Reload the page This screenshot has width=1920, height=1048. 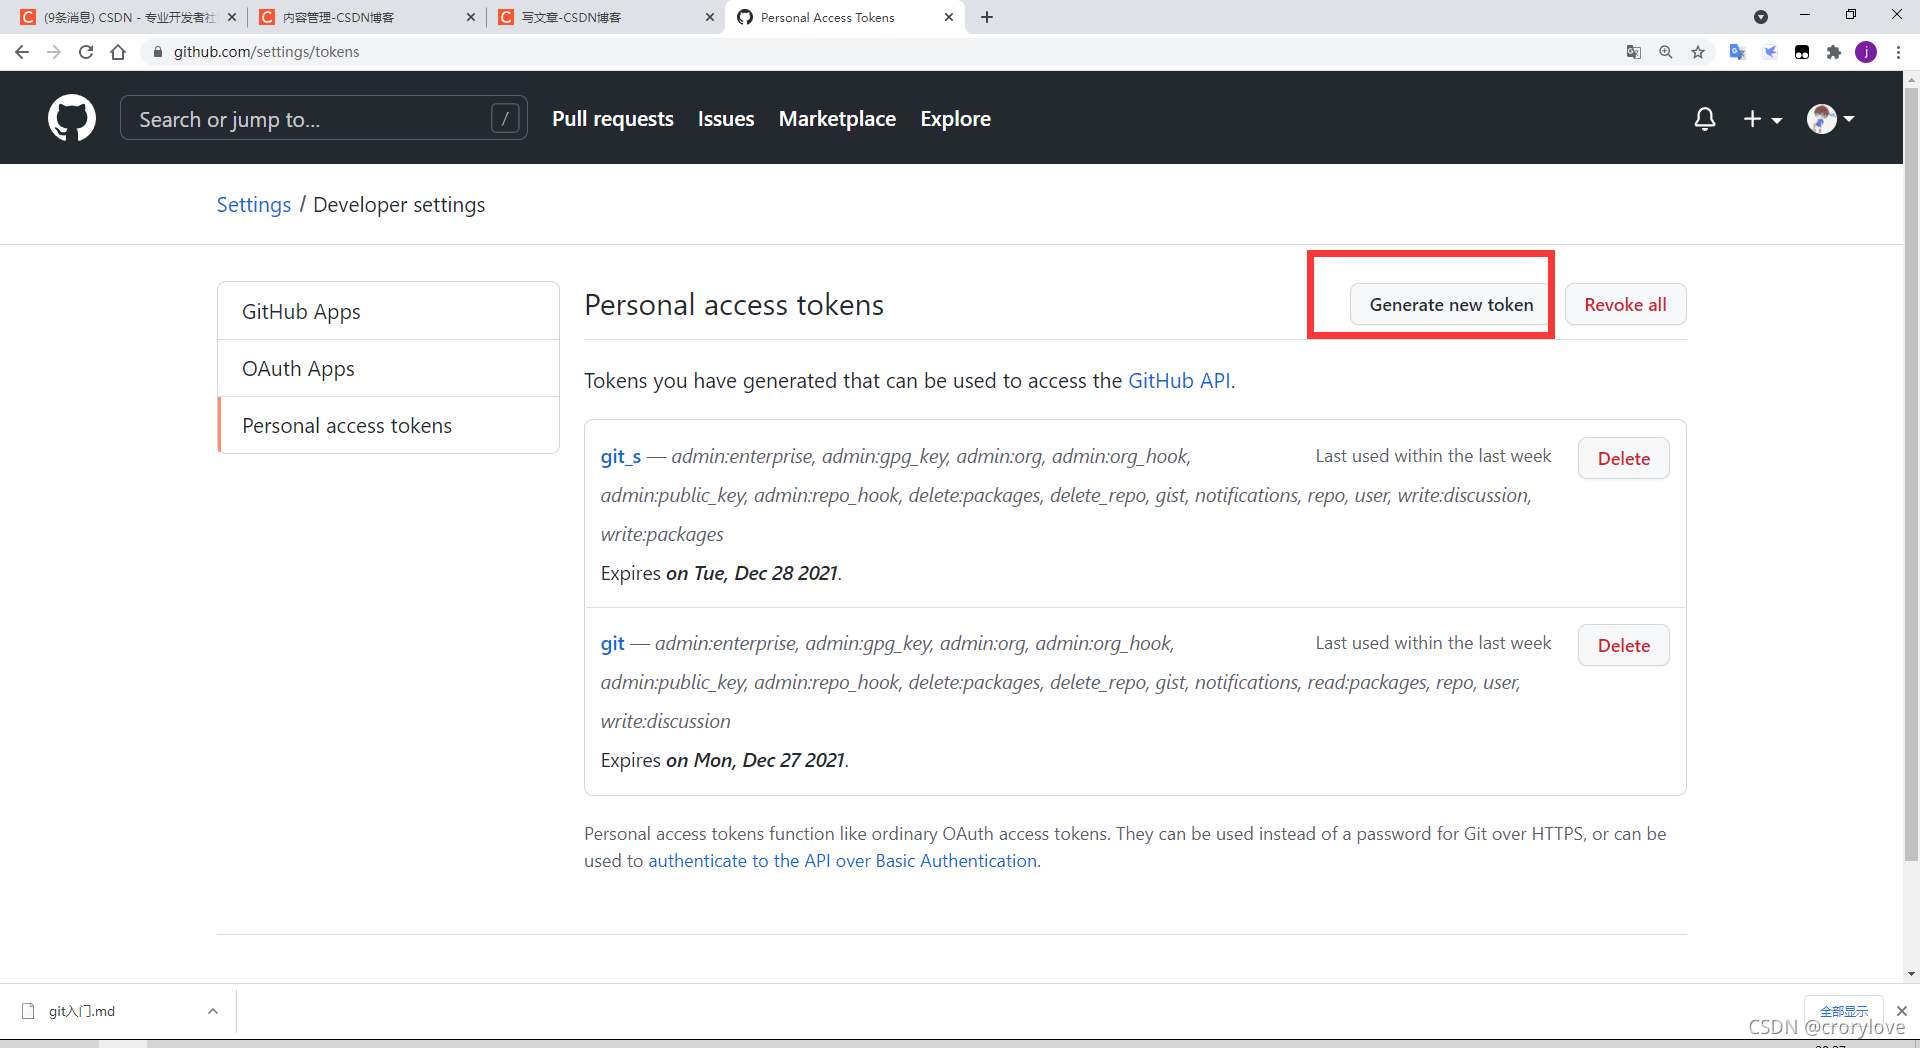86,52
